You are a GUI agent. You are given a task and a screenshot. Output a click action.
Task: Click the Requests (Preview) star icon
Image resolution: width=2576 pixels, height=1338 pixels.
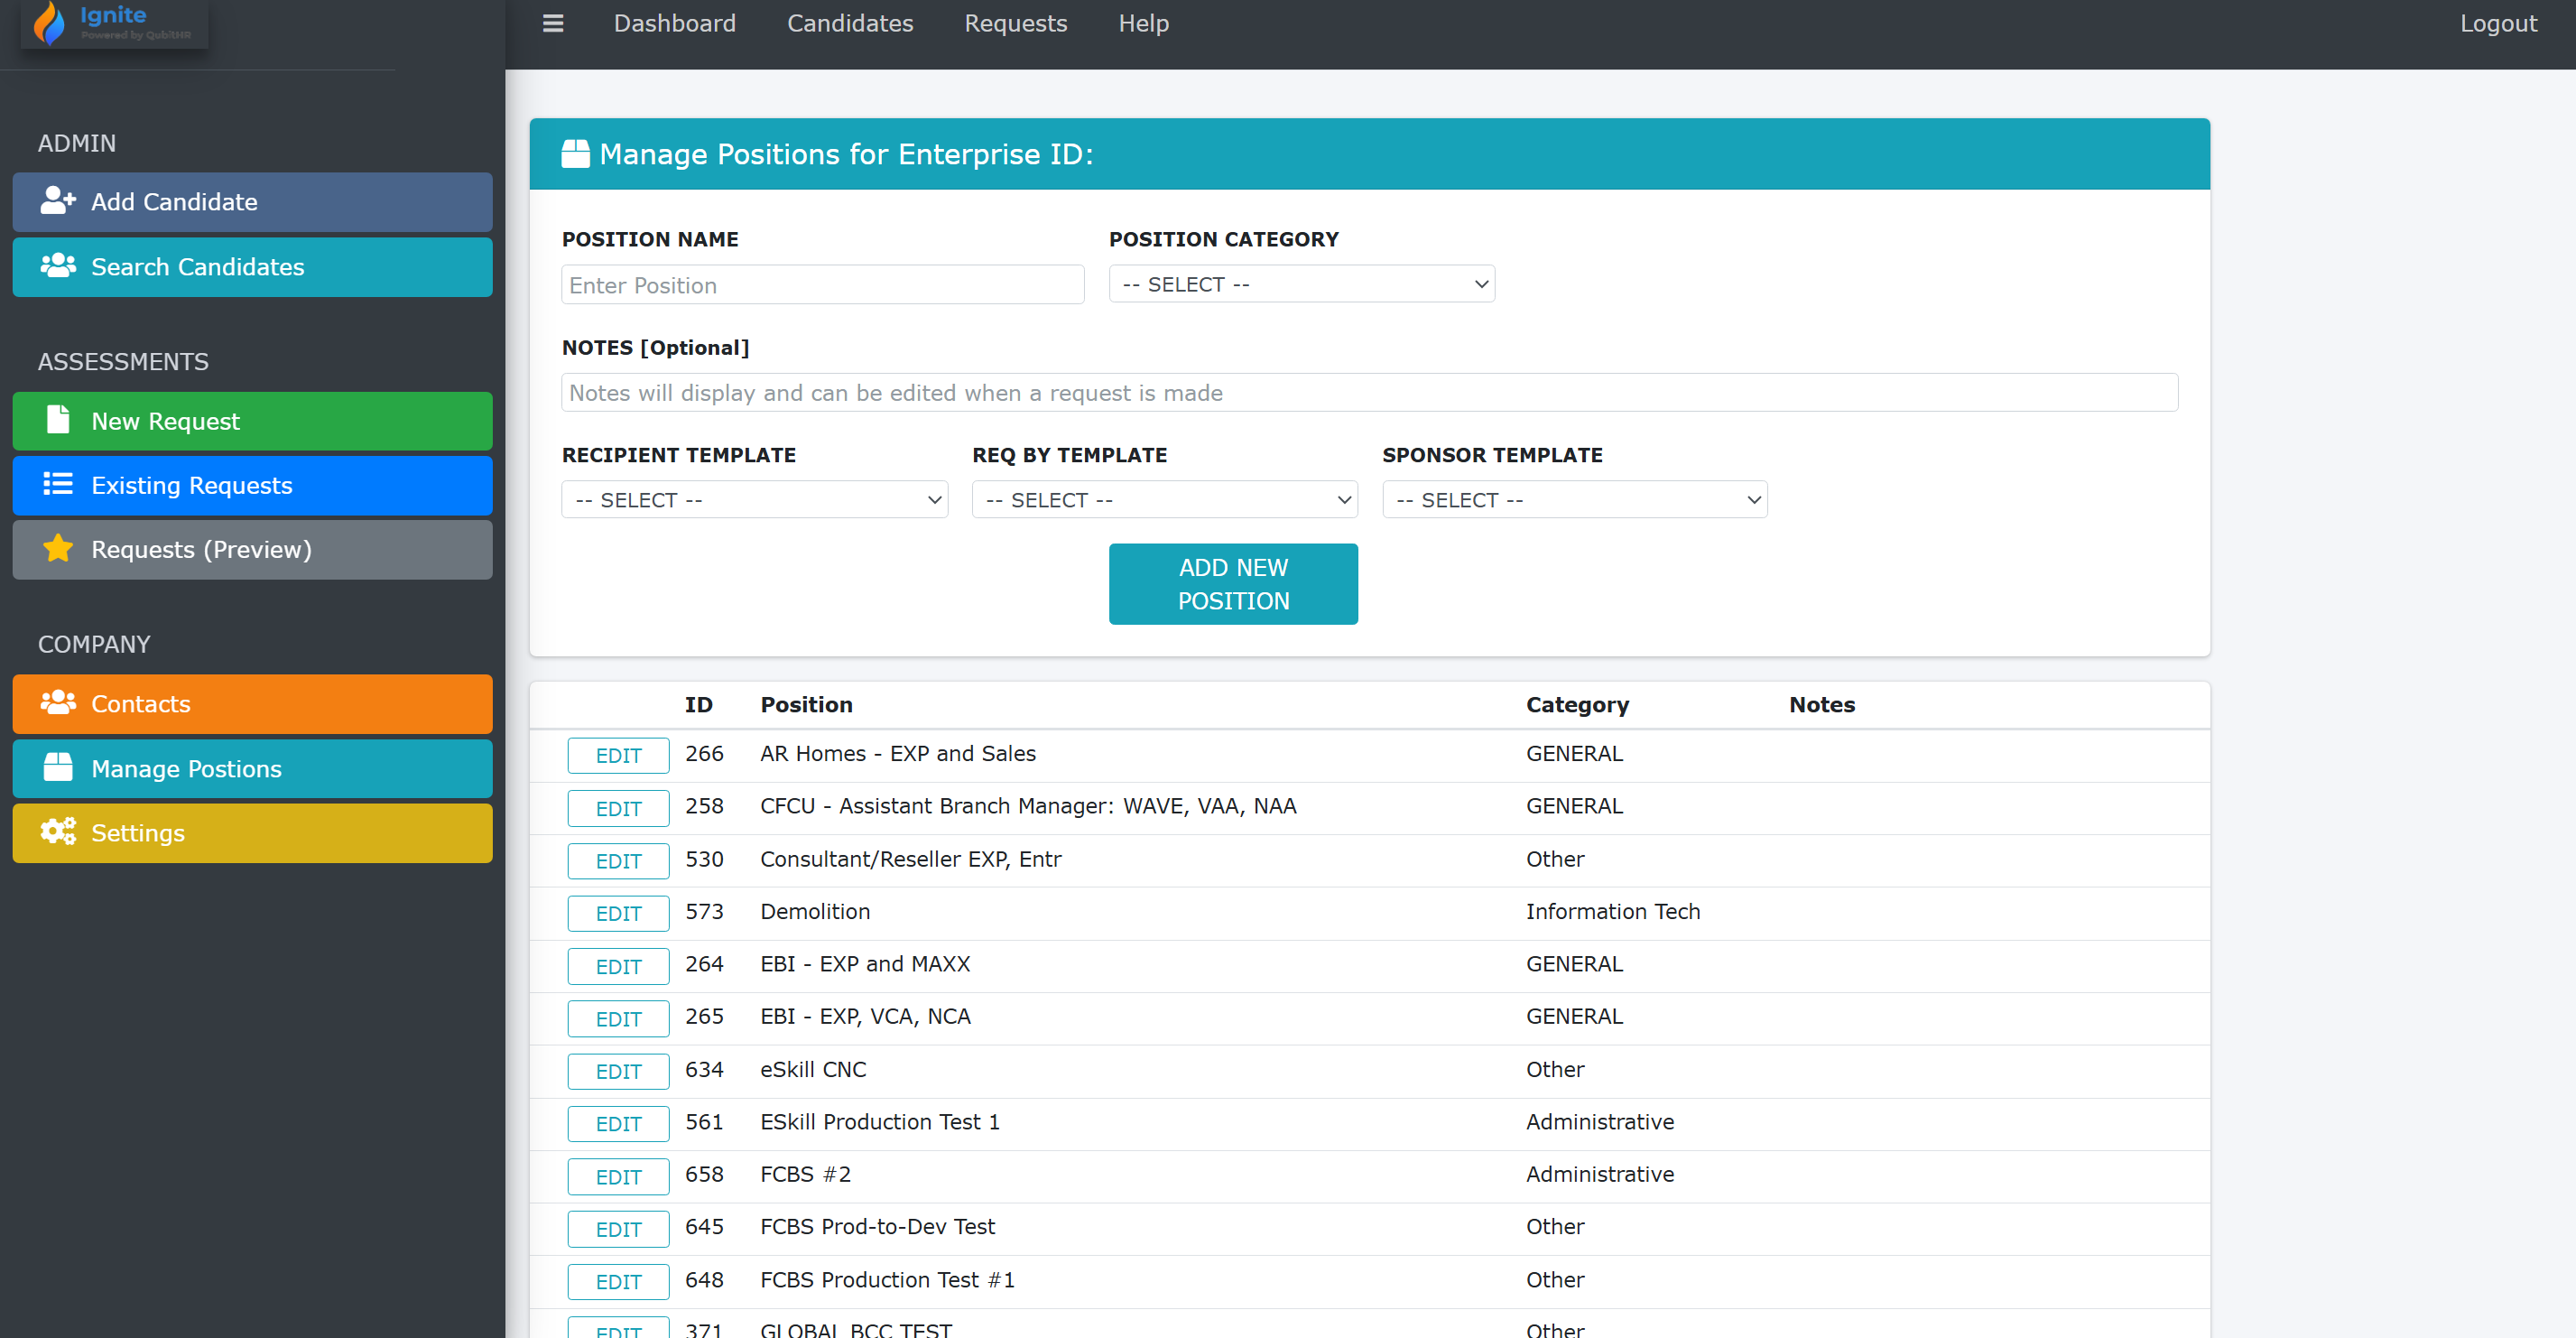[x=58, y=549]
